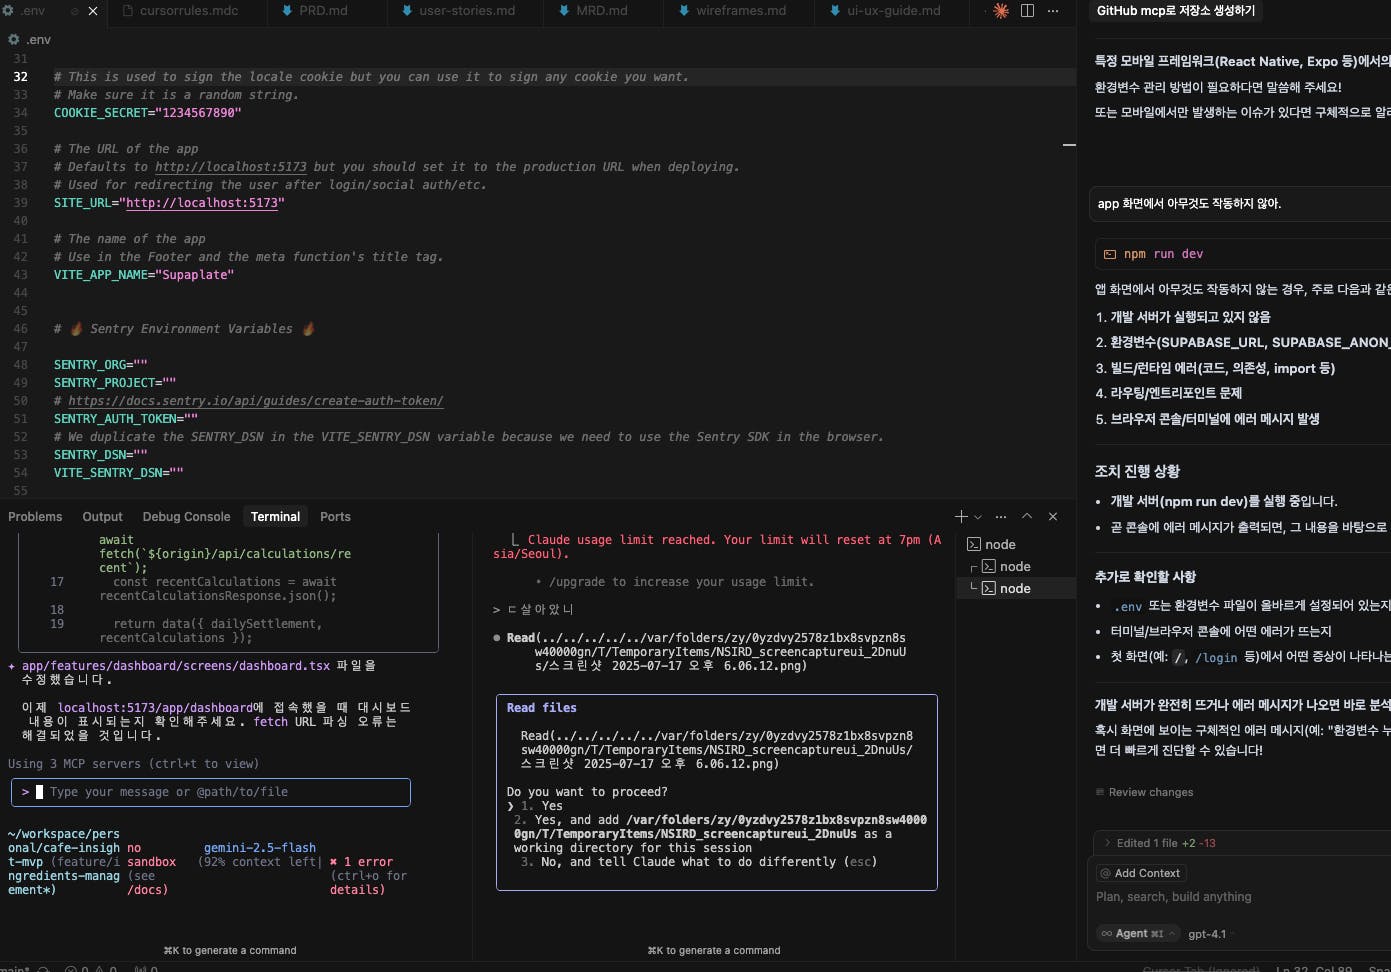Click Review changes in chat panel

click(1144, 792)
